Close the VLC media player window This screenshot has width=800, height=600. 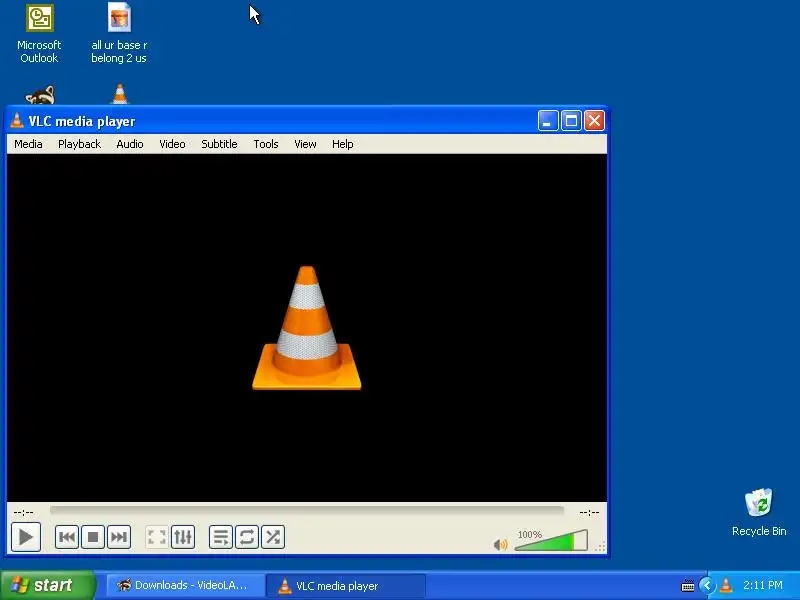pyautogui.click(x=594, y=121)
